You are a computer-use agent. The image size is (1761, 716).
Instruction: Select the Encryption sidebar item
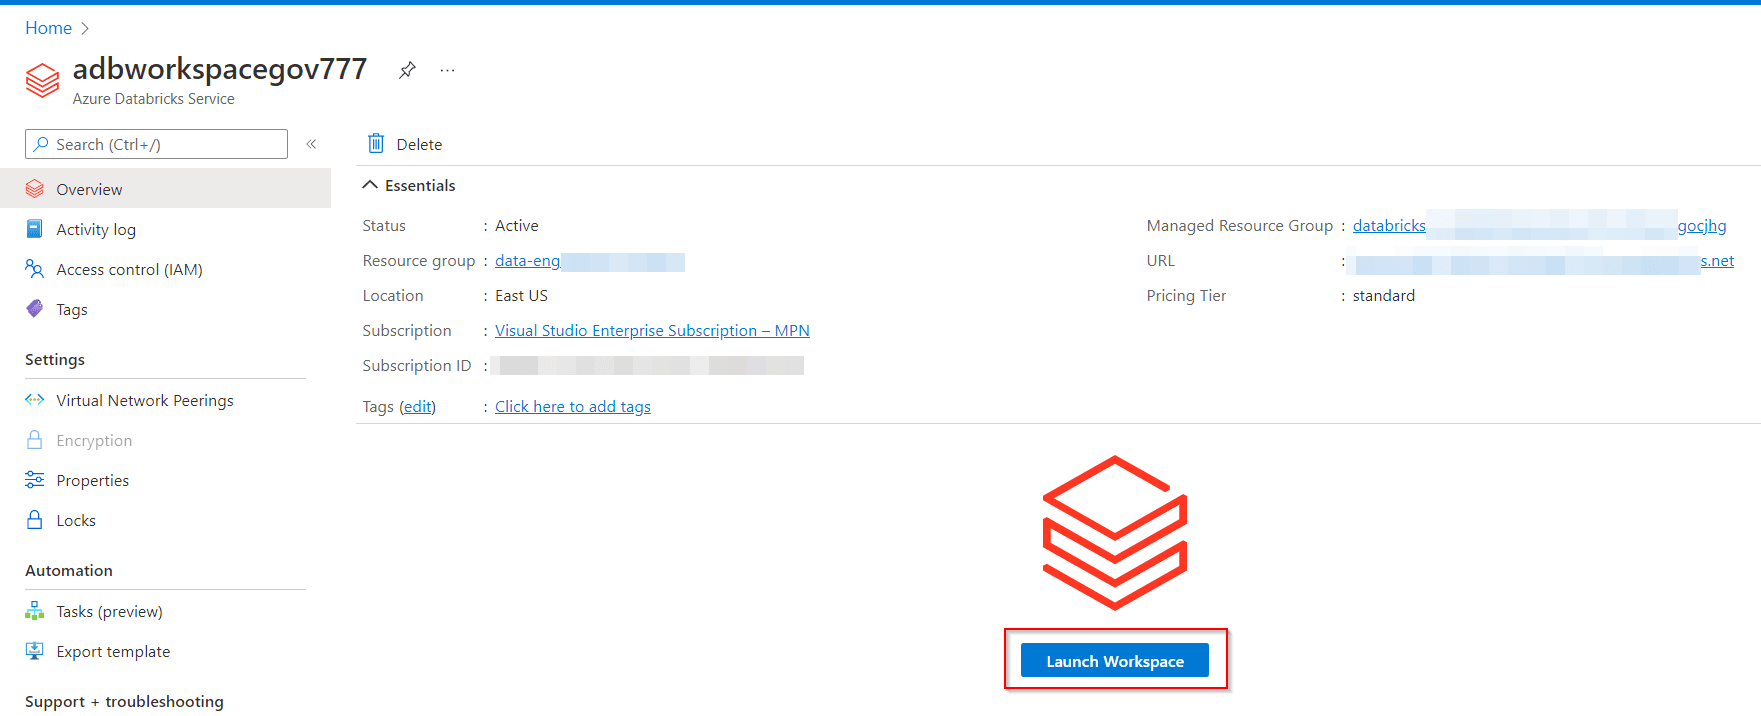click(x=94, y=440)
